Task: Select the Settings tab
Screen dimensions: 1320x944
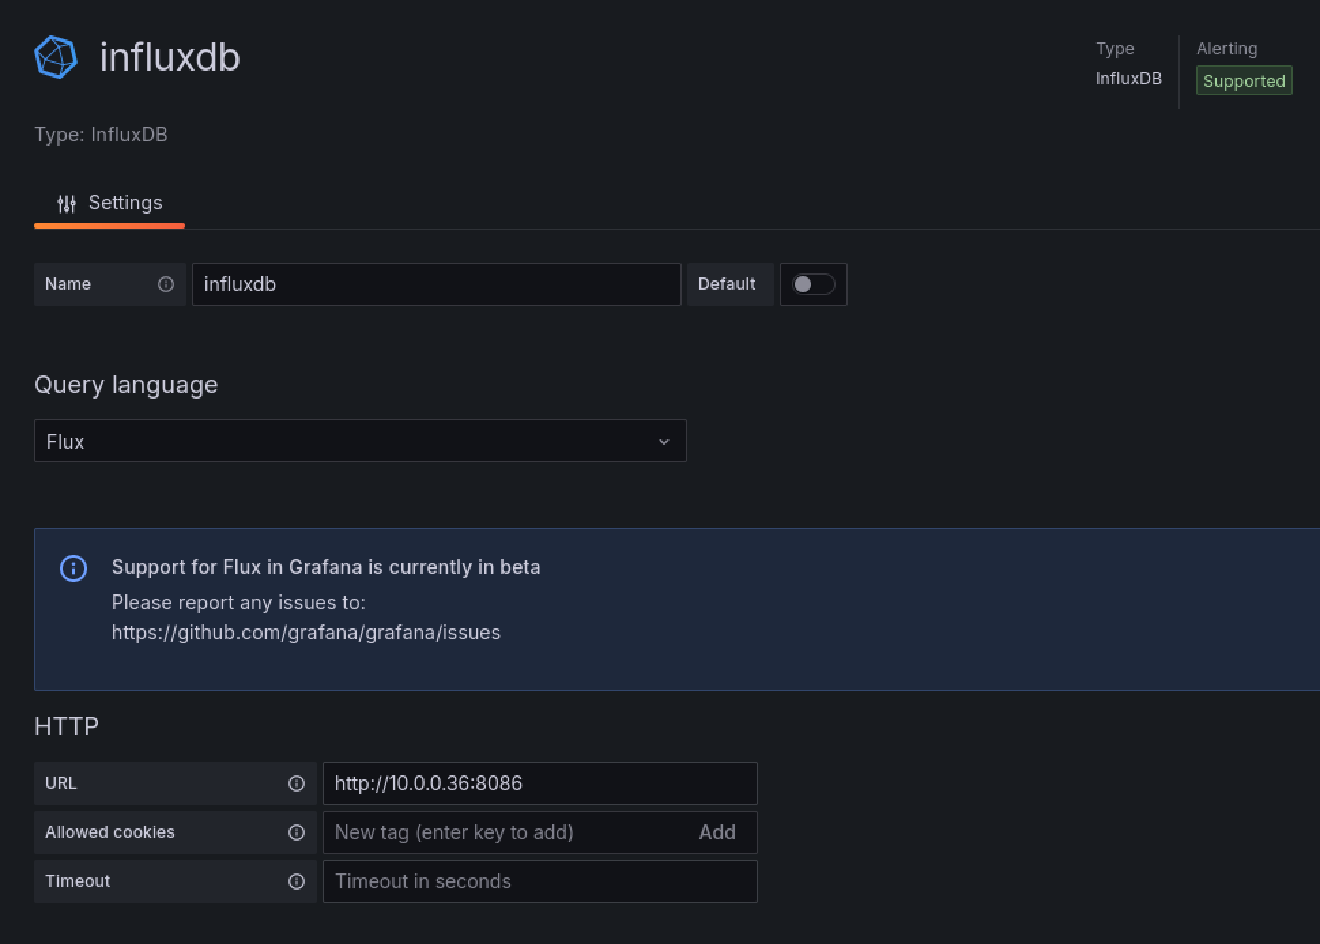Action: (125, 203)
